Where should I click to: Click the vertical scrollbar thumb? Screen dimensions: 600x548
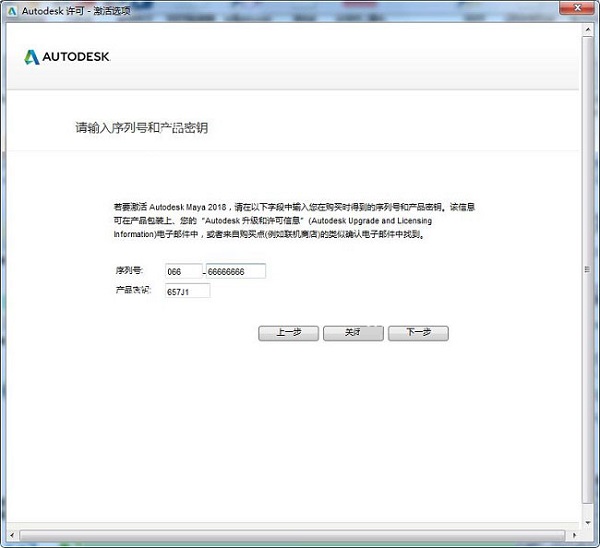tap(587, 270)
